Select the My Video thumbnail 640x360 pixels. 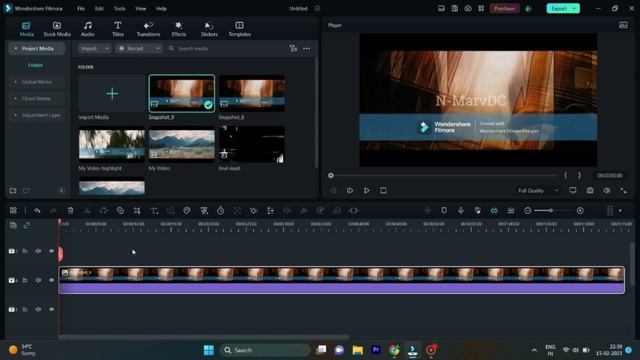click(182, 144)
